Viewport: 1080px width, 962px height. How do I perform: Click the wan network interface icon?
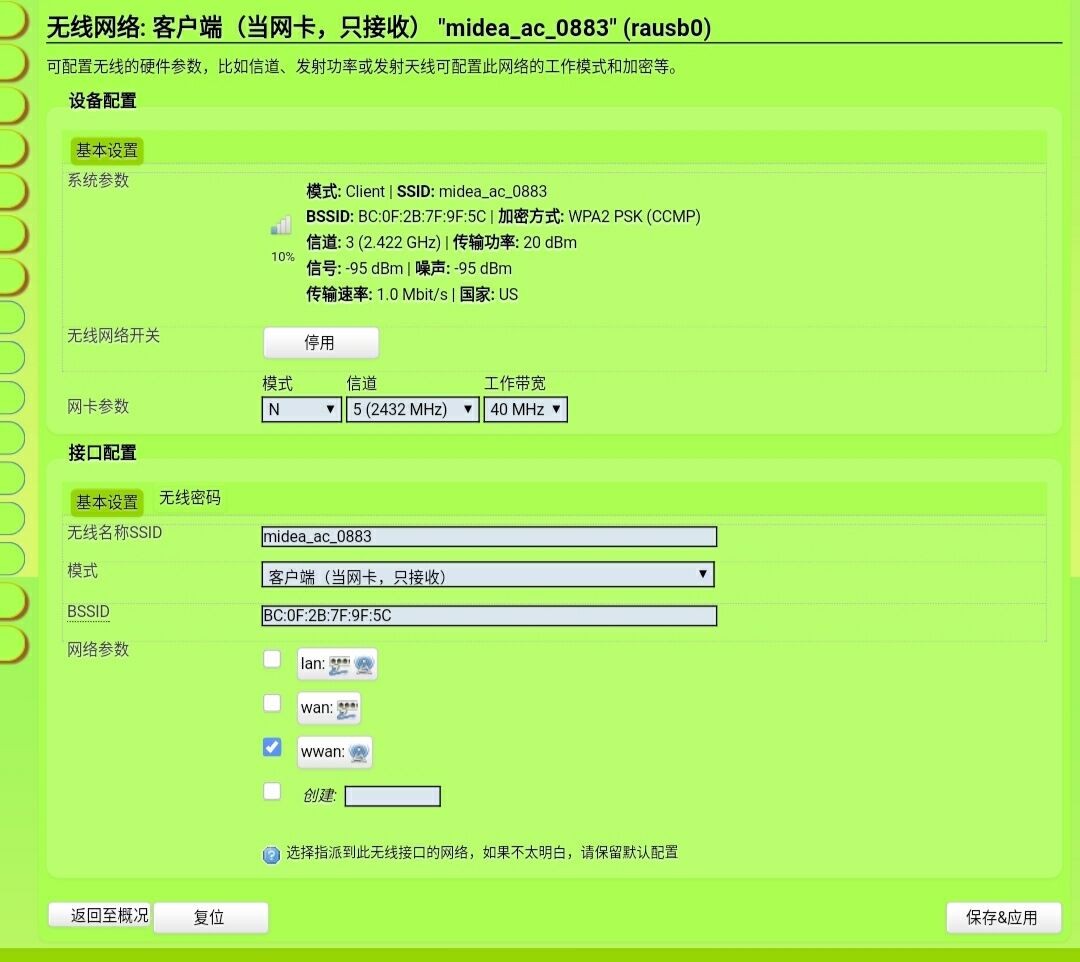347,708
